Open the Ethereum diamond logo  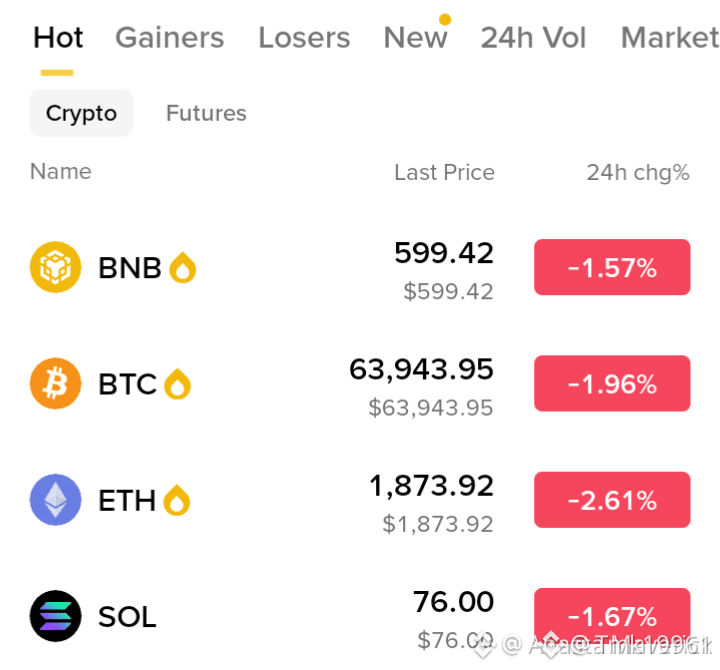56,500
